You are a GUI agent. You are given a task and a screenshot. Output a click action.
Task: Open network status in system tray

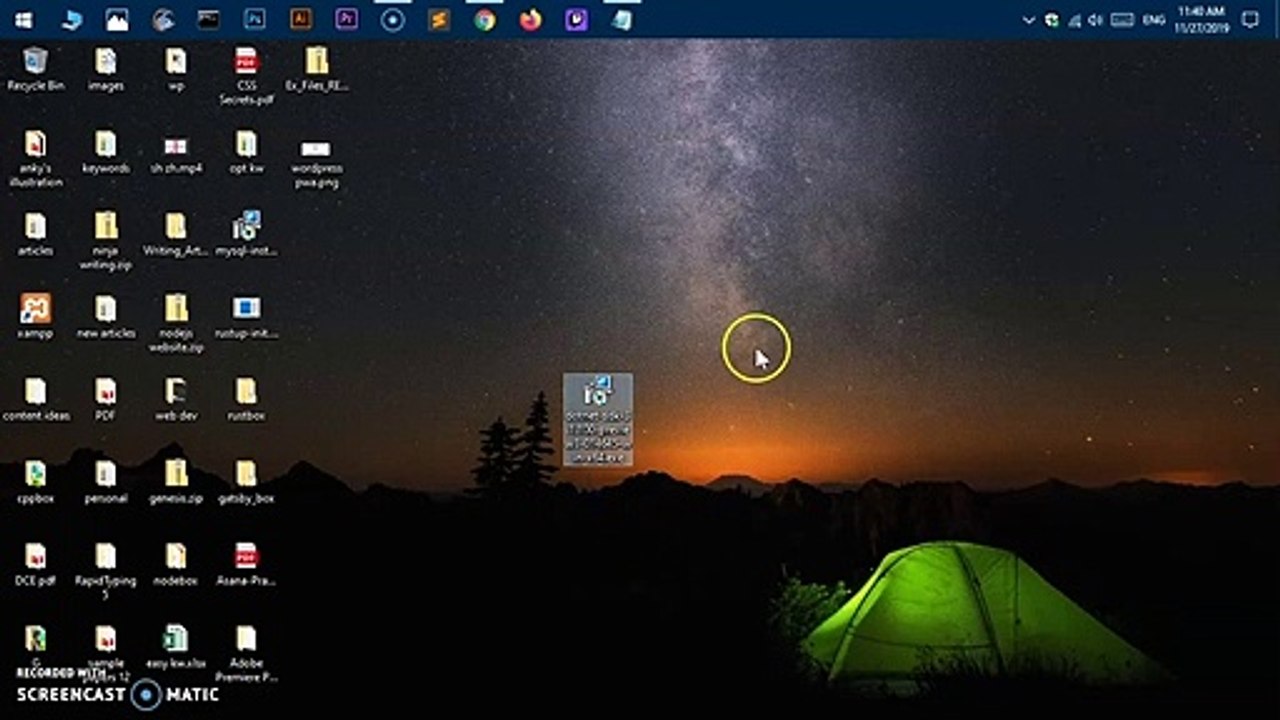pos(1075,19)
